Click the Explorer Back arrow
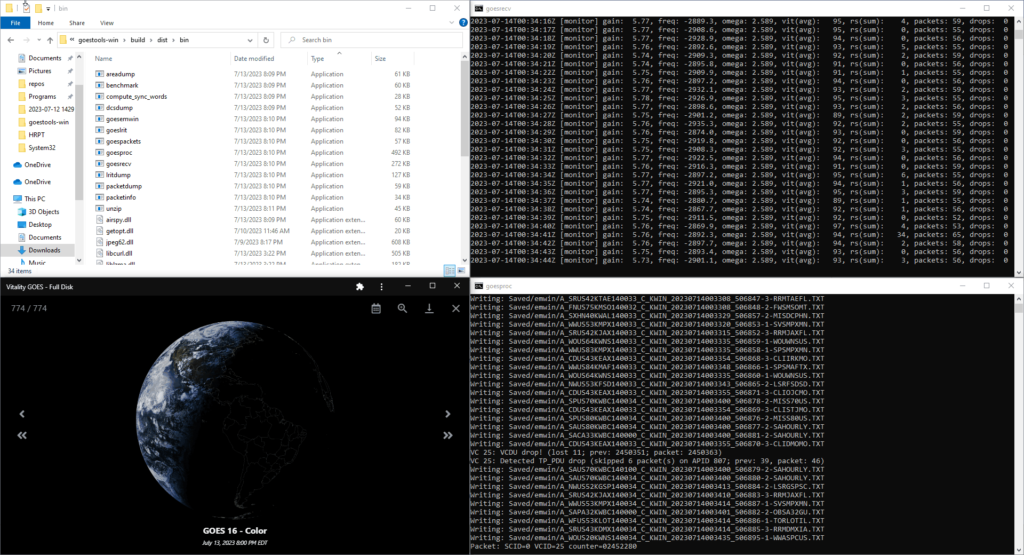The width and height of the screenshot is (1024, 555). pyautogui.click(x=10, y=40)
